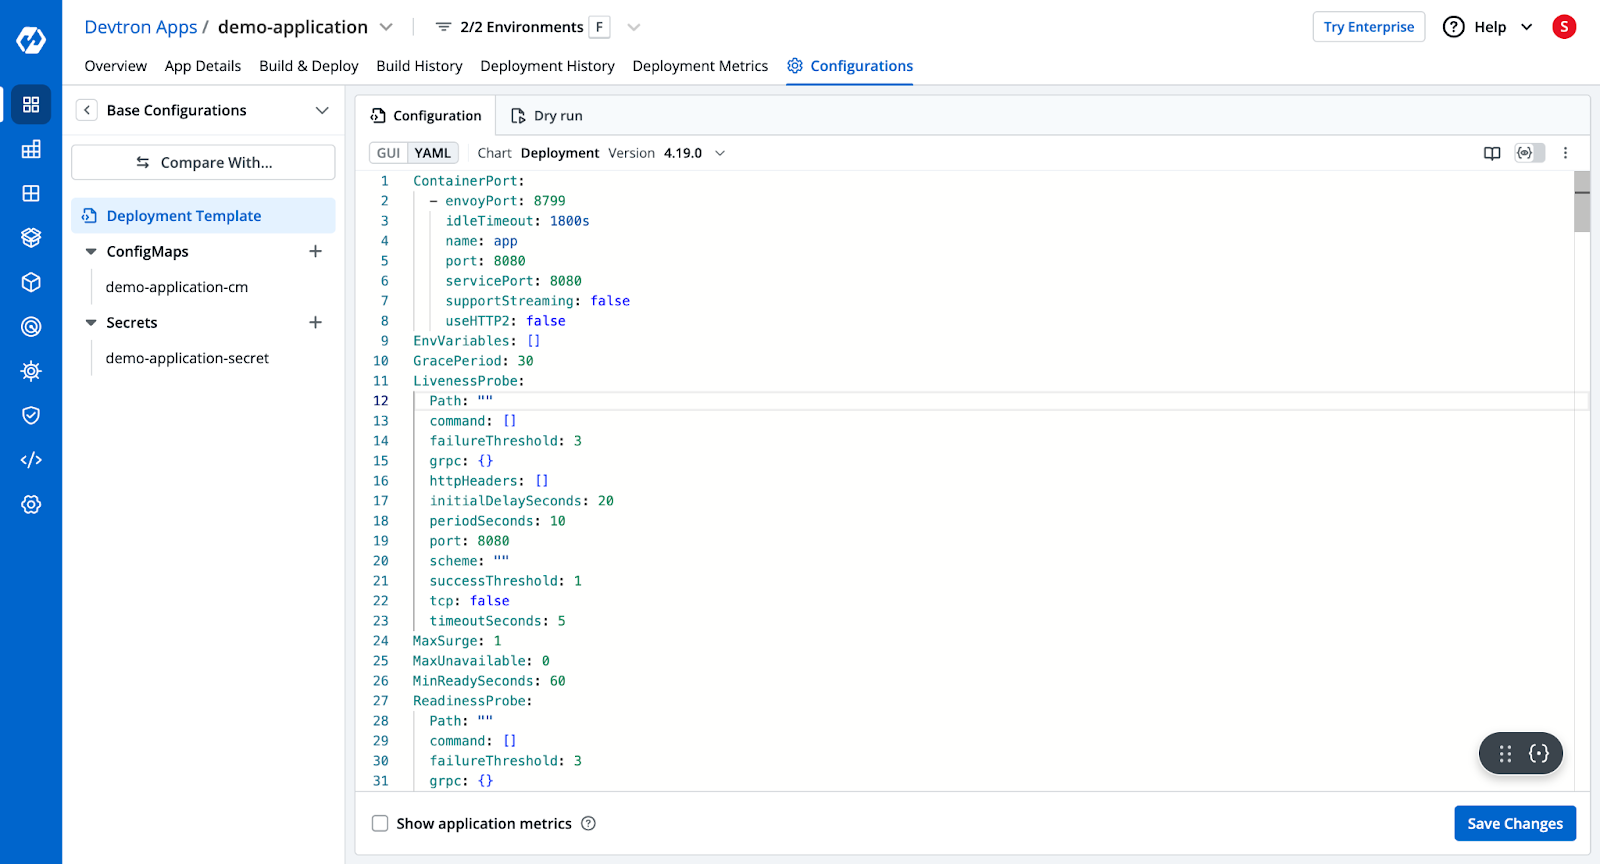This screenshot has width=1600, height=864.
Task: Toggle the scope variables switch
Action: coord(1530,153)
